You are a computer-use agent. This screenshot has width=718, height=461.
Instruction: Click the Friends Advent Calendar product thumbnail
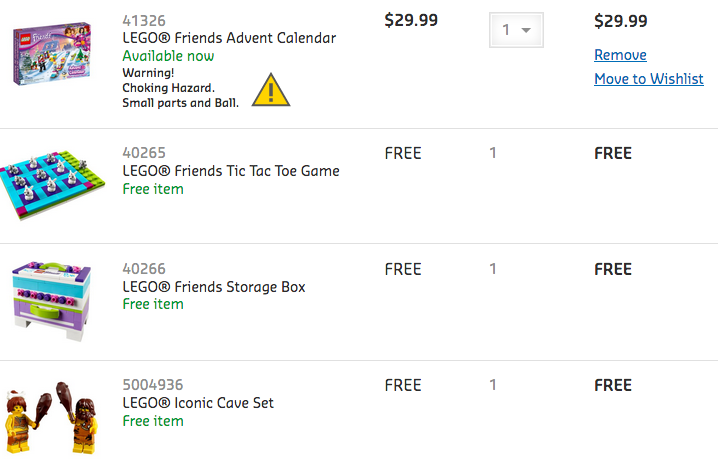point(55,53)
